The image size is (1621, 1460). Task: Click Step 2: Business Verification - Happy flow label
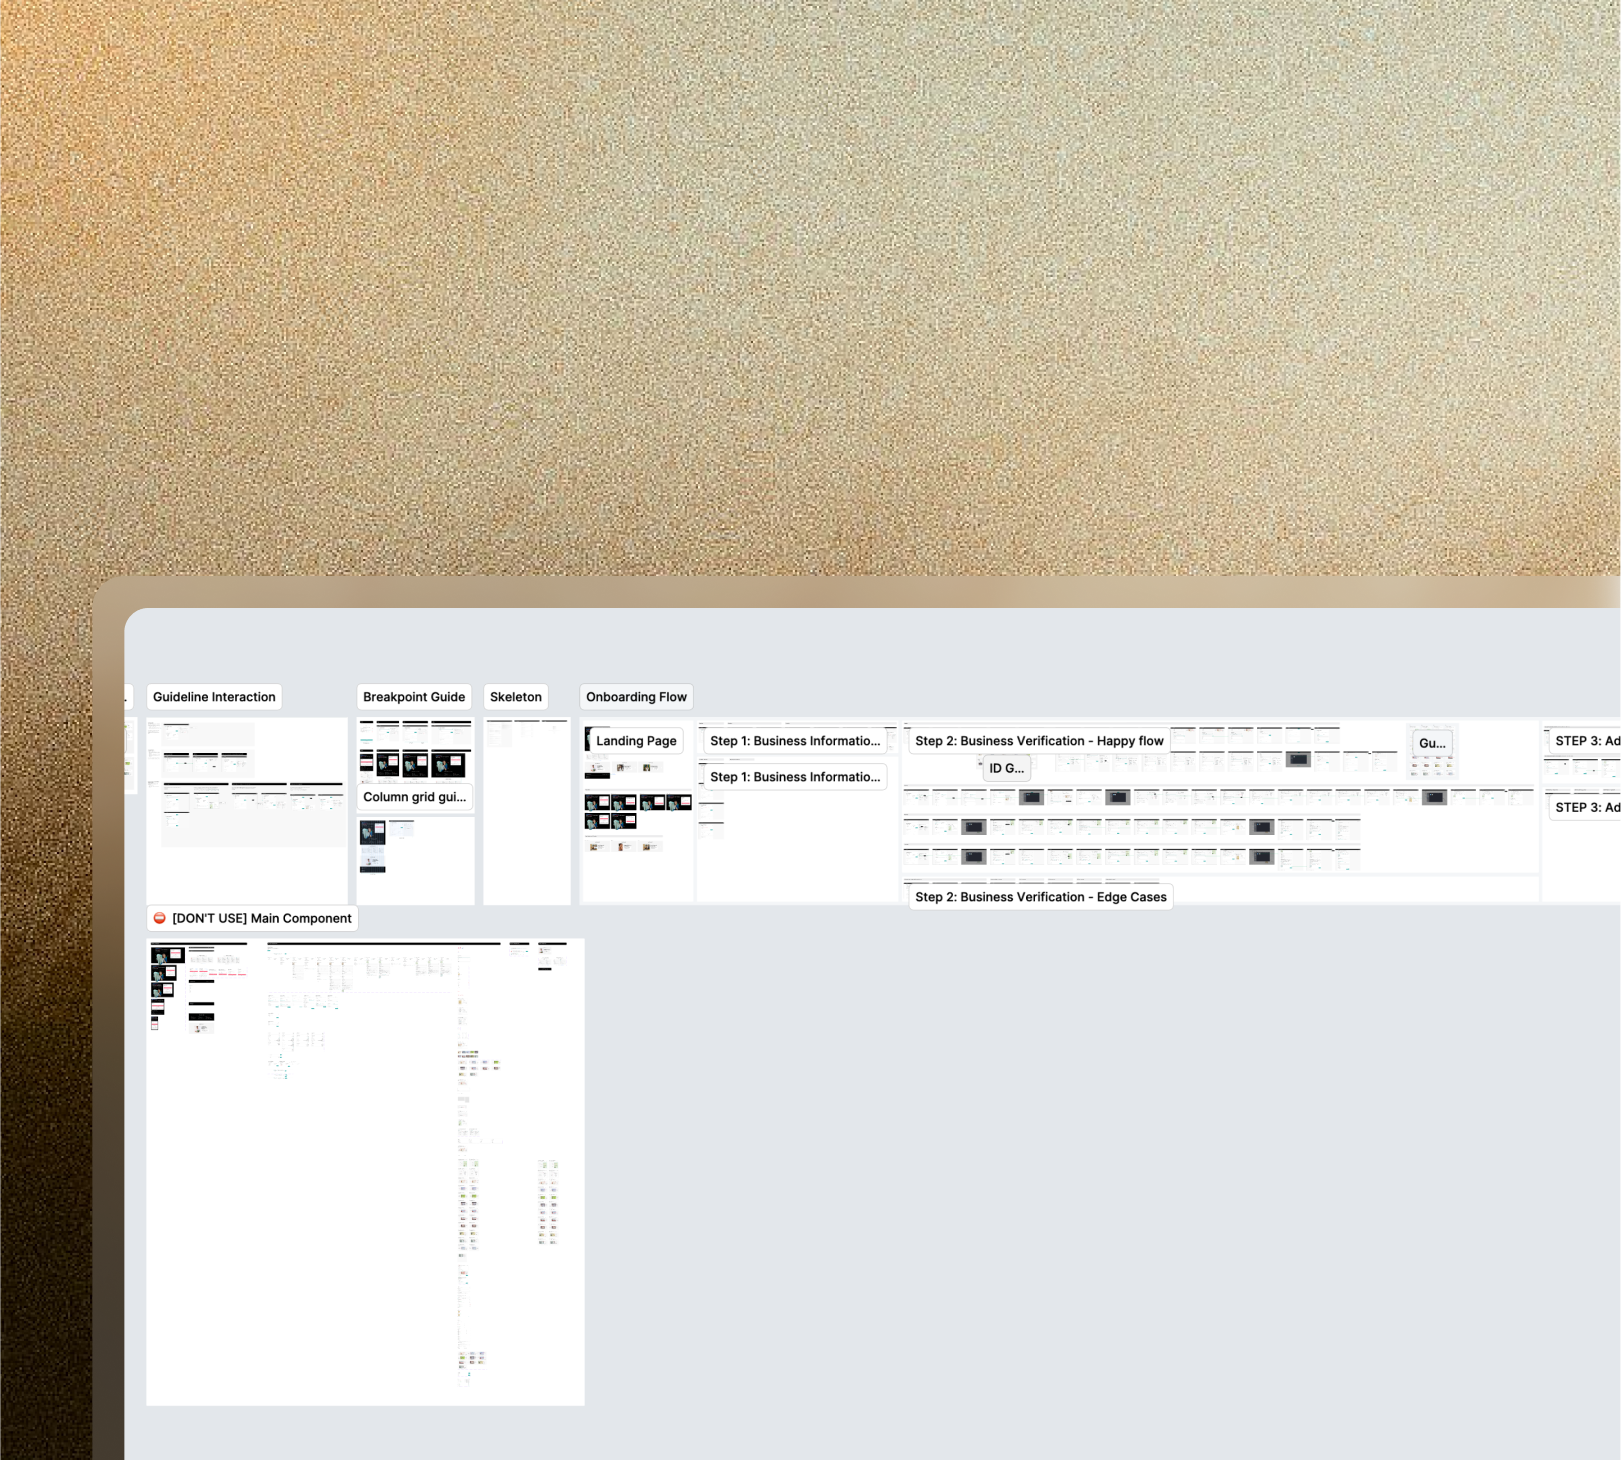(x=1039, y=741)
